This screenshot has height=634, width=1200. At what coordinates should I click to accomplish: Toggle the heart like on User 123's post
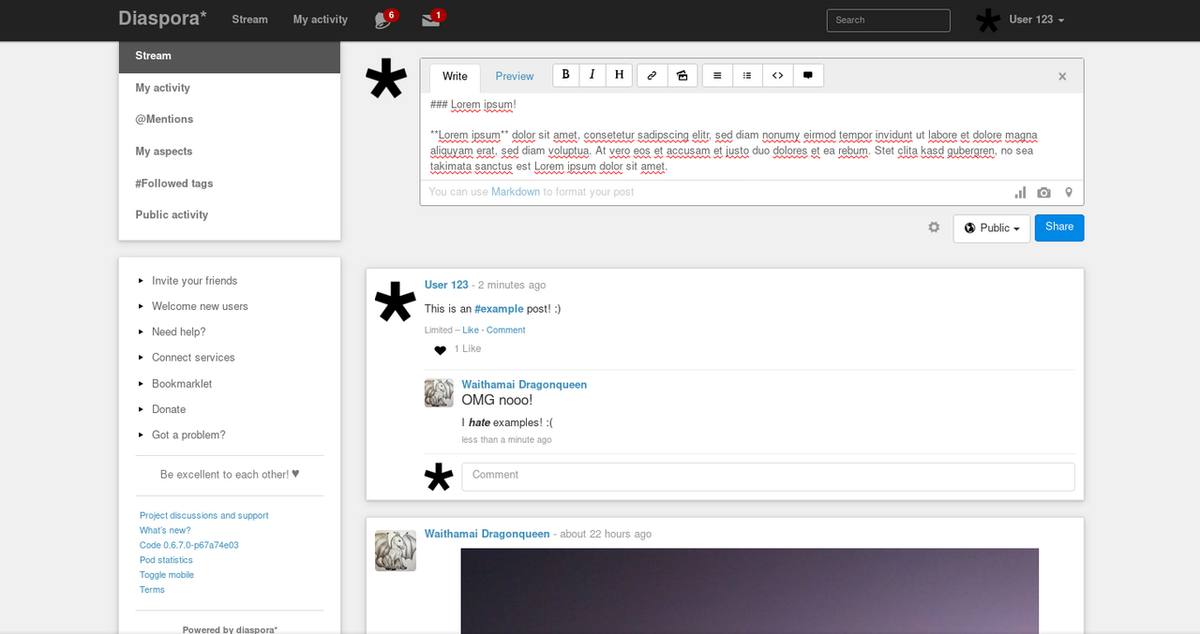(x=440, y=349)
